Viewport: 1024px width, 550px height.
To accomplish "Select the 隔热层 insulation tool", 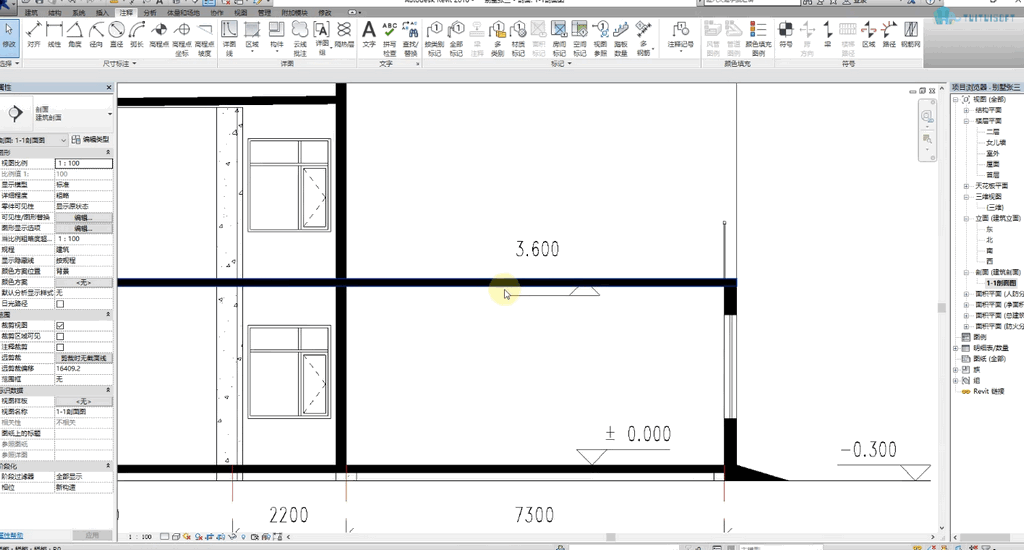I will click(344, 35).
